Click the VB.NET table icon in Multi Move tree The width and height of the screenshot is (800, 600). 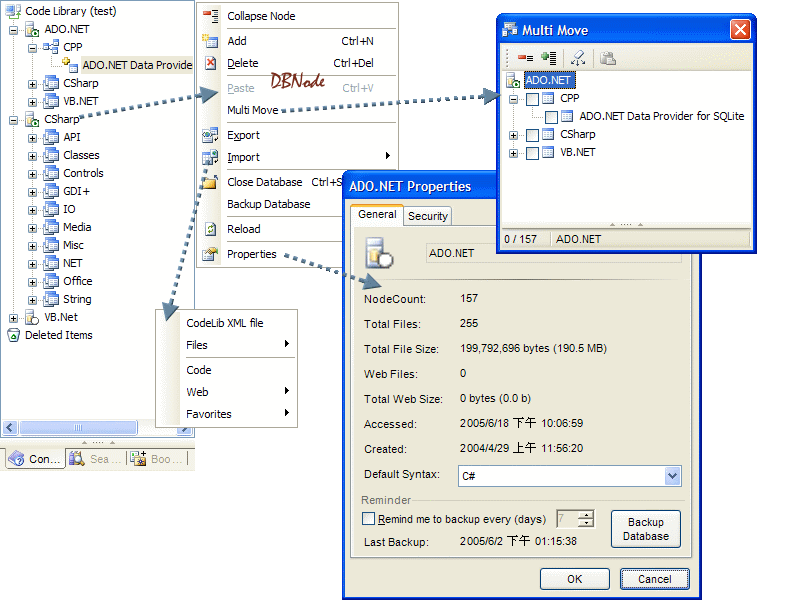[548, 152]
